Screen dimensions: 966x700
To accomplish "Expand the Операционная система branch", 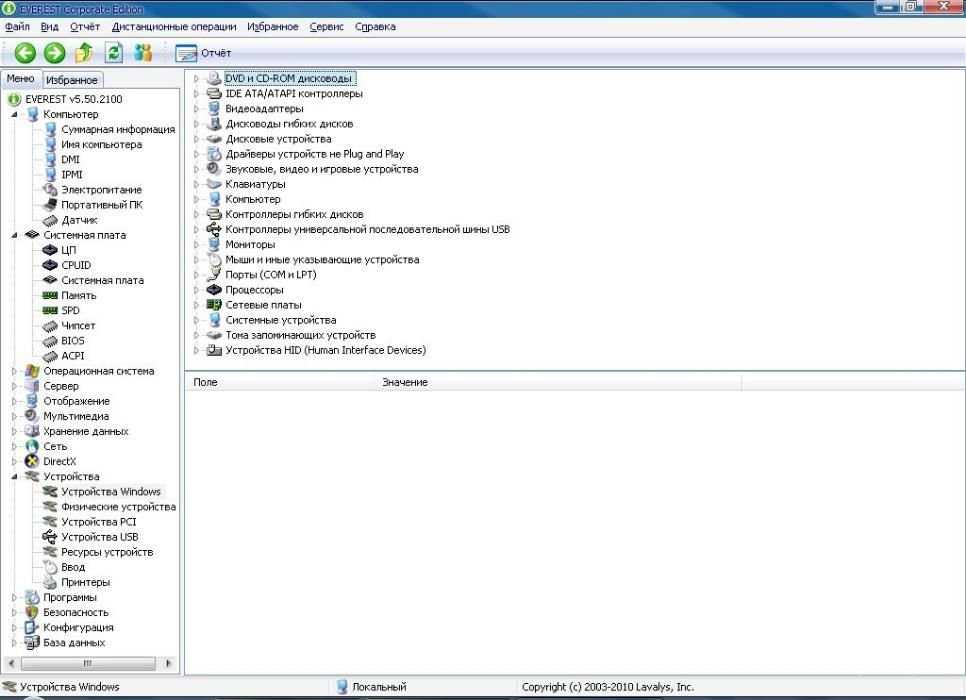I will pos(14,371).
